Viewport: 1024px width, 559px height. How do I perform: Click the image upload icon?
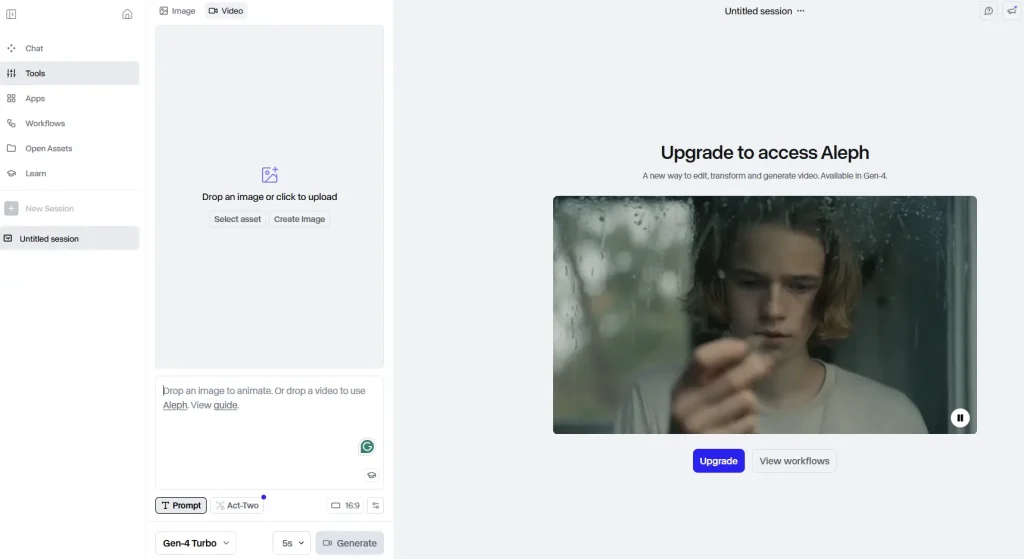(x=269, y=175)
